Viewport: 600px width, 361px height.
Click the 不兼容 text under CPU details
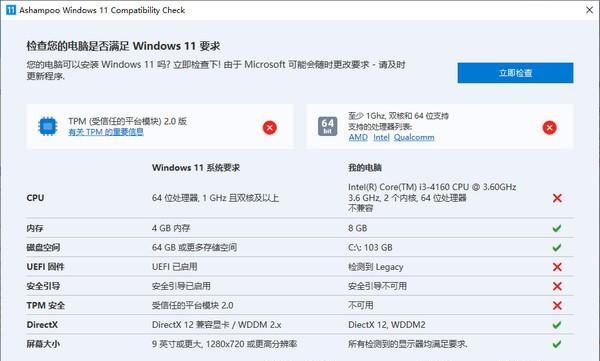click(360, 208)
